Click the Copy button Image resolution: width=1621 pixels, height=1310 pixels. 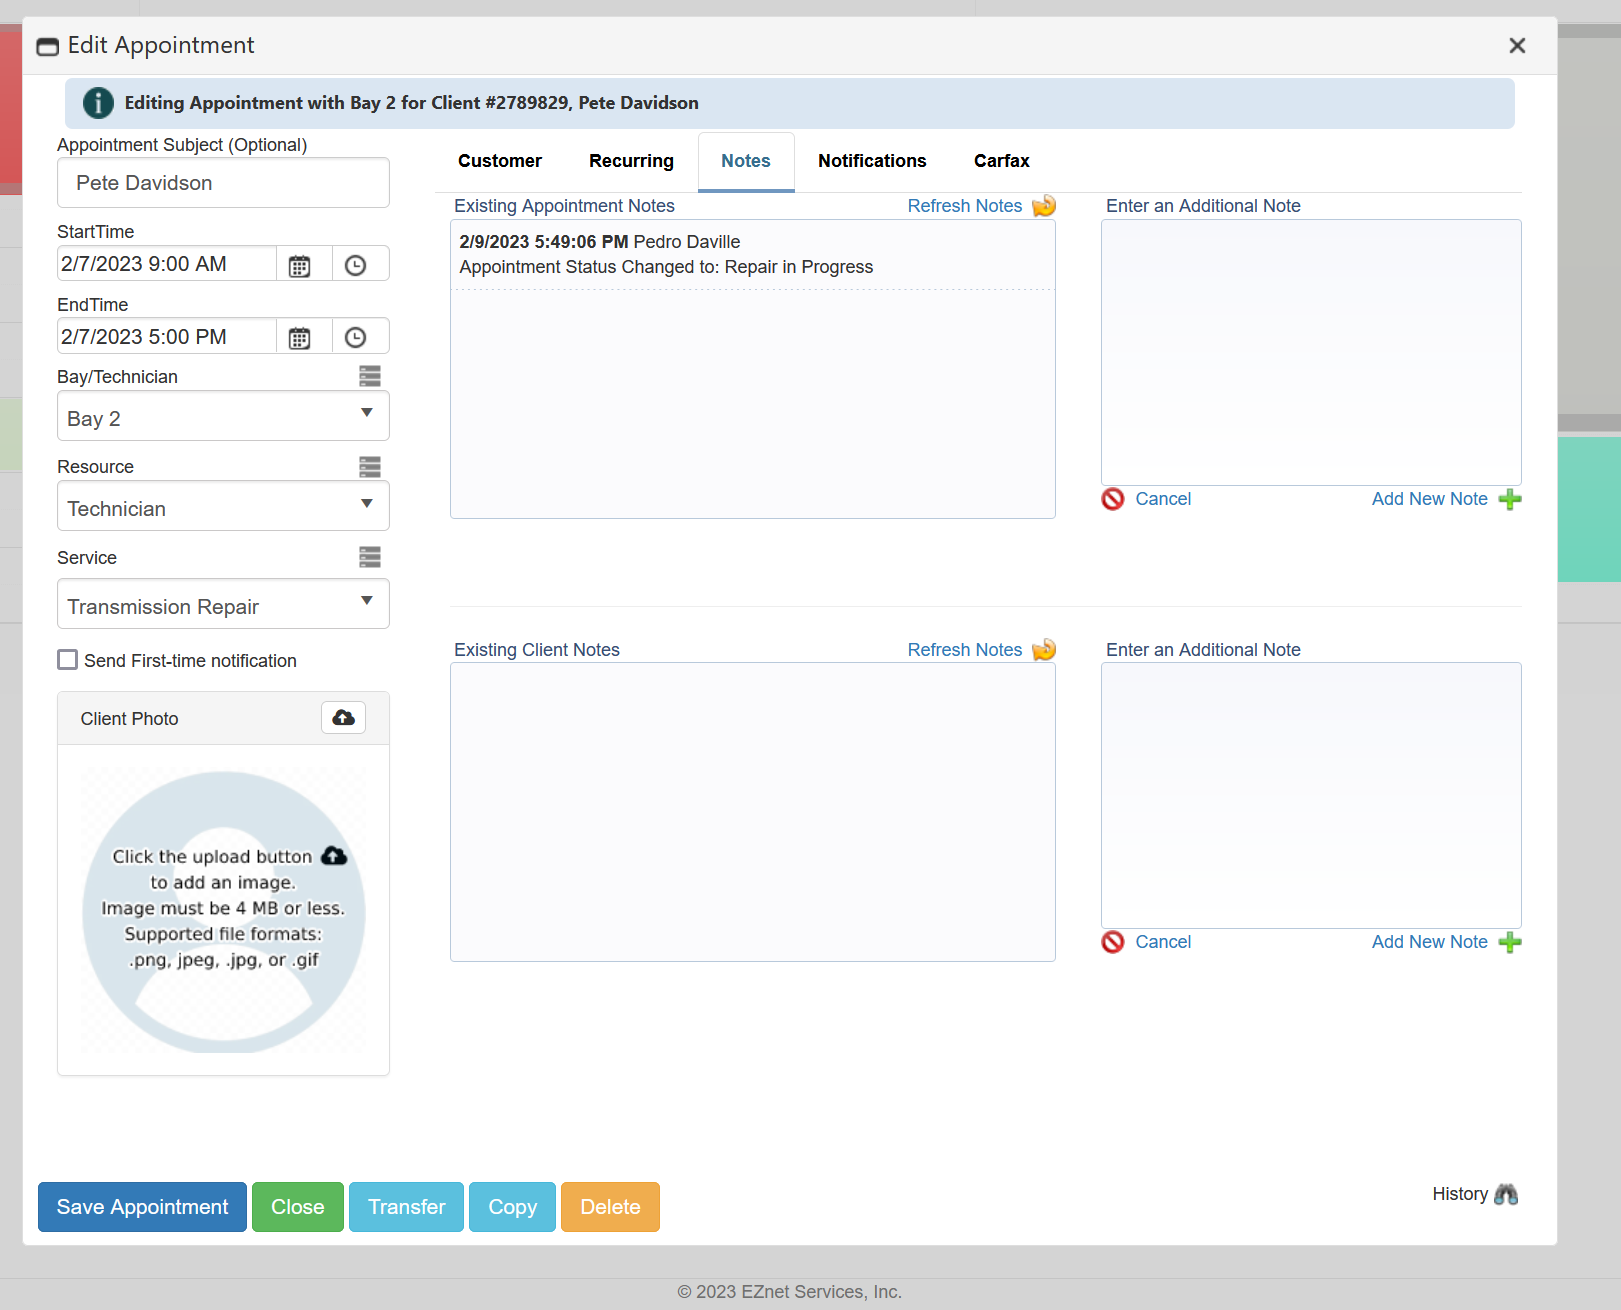[x=512, y=1207]
